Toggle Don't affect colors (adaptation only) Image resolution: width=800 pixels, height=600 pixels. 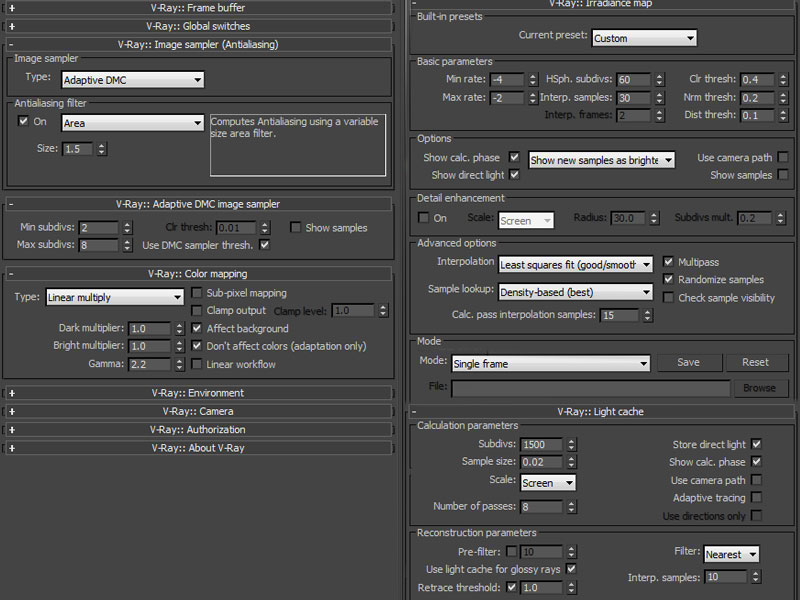[196, 345]
